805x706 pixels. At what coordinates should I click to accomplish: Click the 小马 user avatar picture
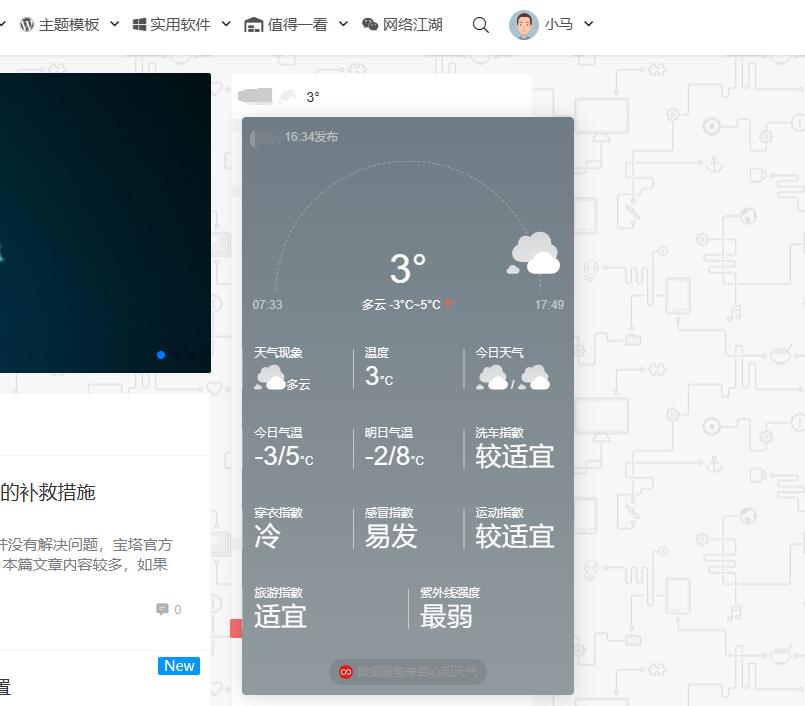[x=523, y=25]
